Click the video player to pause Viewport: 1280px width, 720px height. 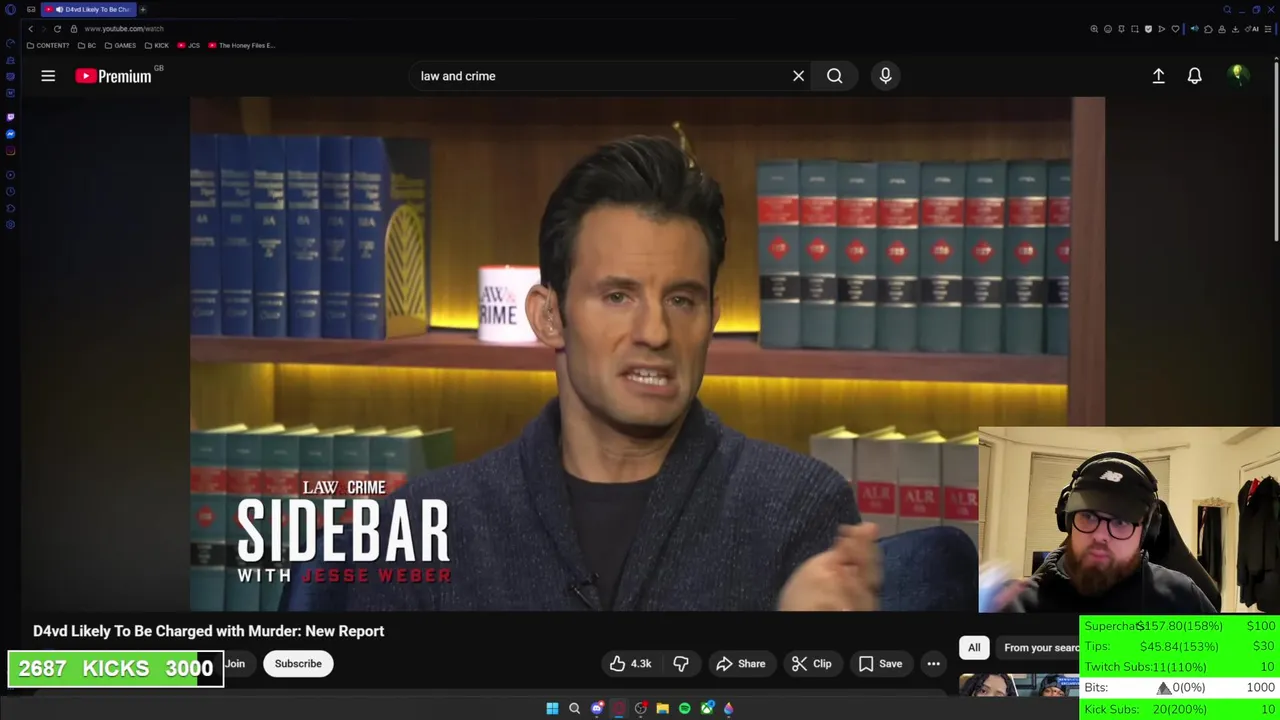(x=647, y=353)
